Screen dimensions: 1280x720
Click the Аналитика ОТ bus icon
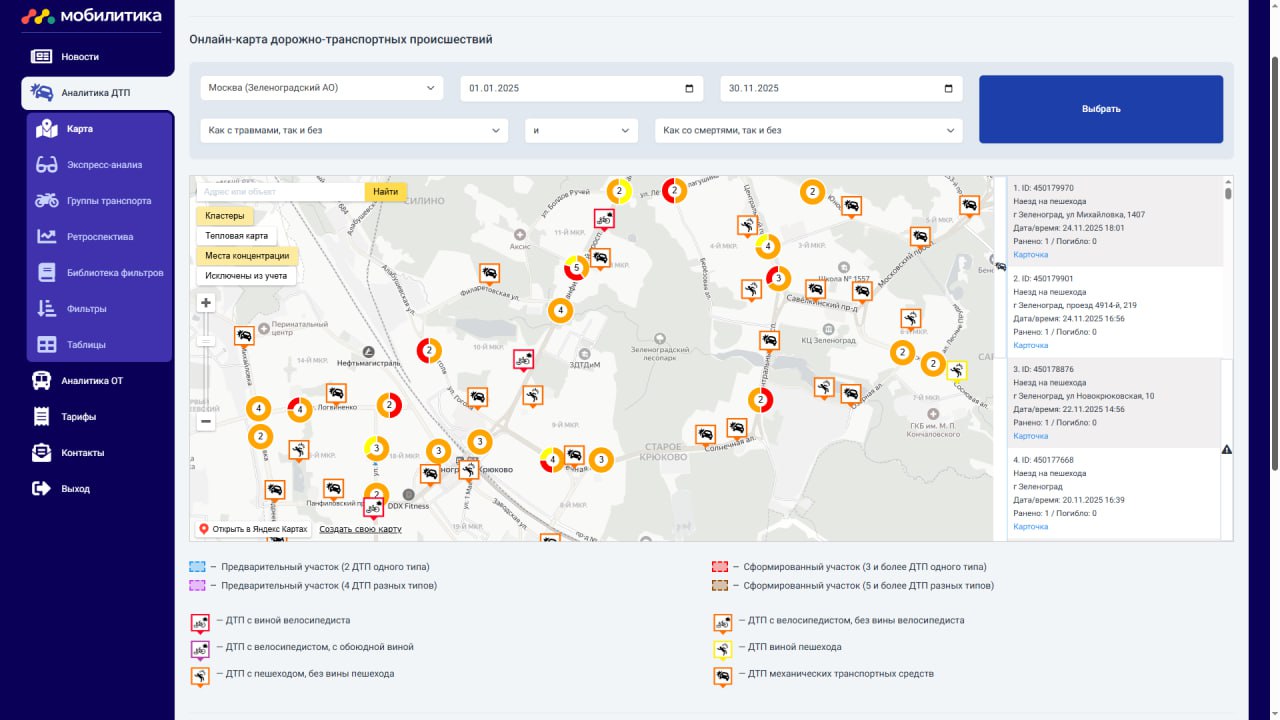(41, 381)
